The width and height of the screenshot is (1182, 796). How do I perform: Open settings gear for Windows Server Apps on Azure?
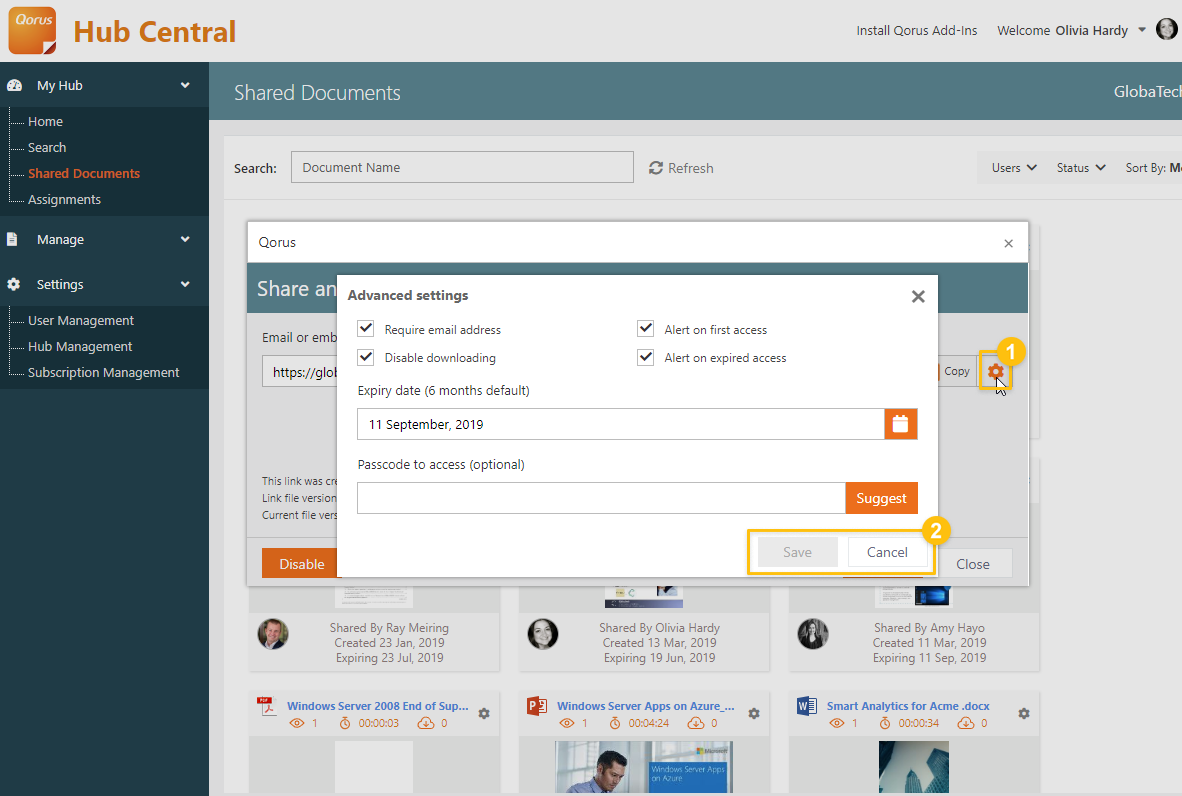pos(754,713)
